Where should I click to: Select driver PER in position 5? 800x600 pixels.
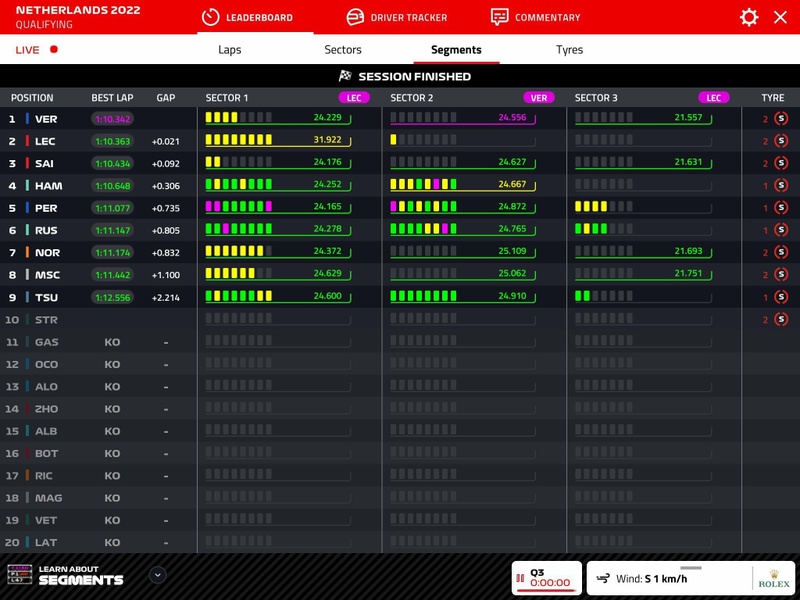(46, 208)
